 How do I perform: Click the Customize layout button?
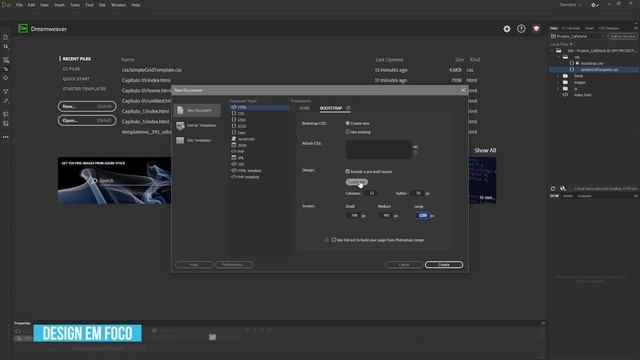[x=357, y=182]
